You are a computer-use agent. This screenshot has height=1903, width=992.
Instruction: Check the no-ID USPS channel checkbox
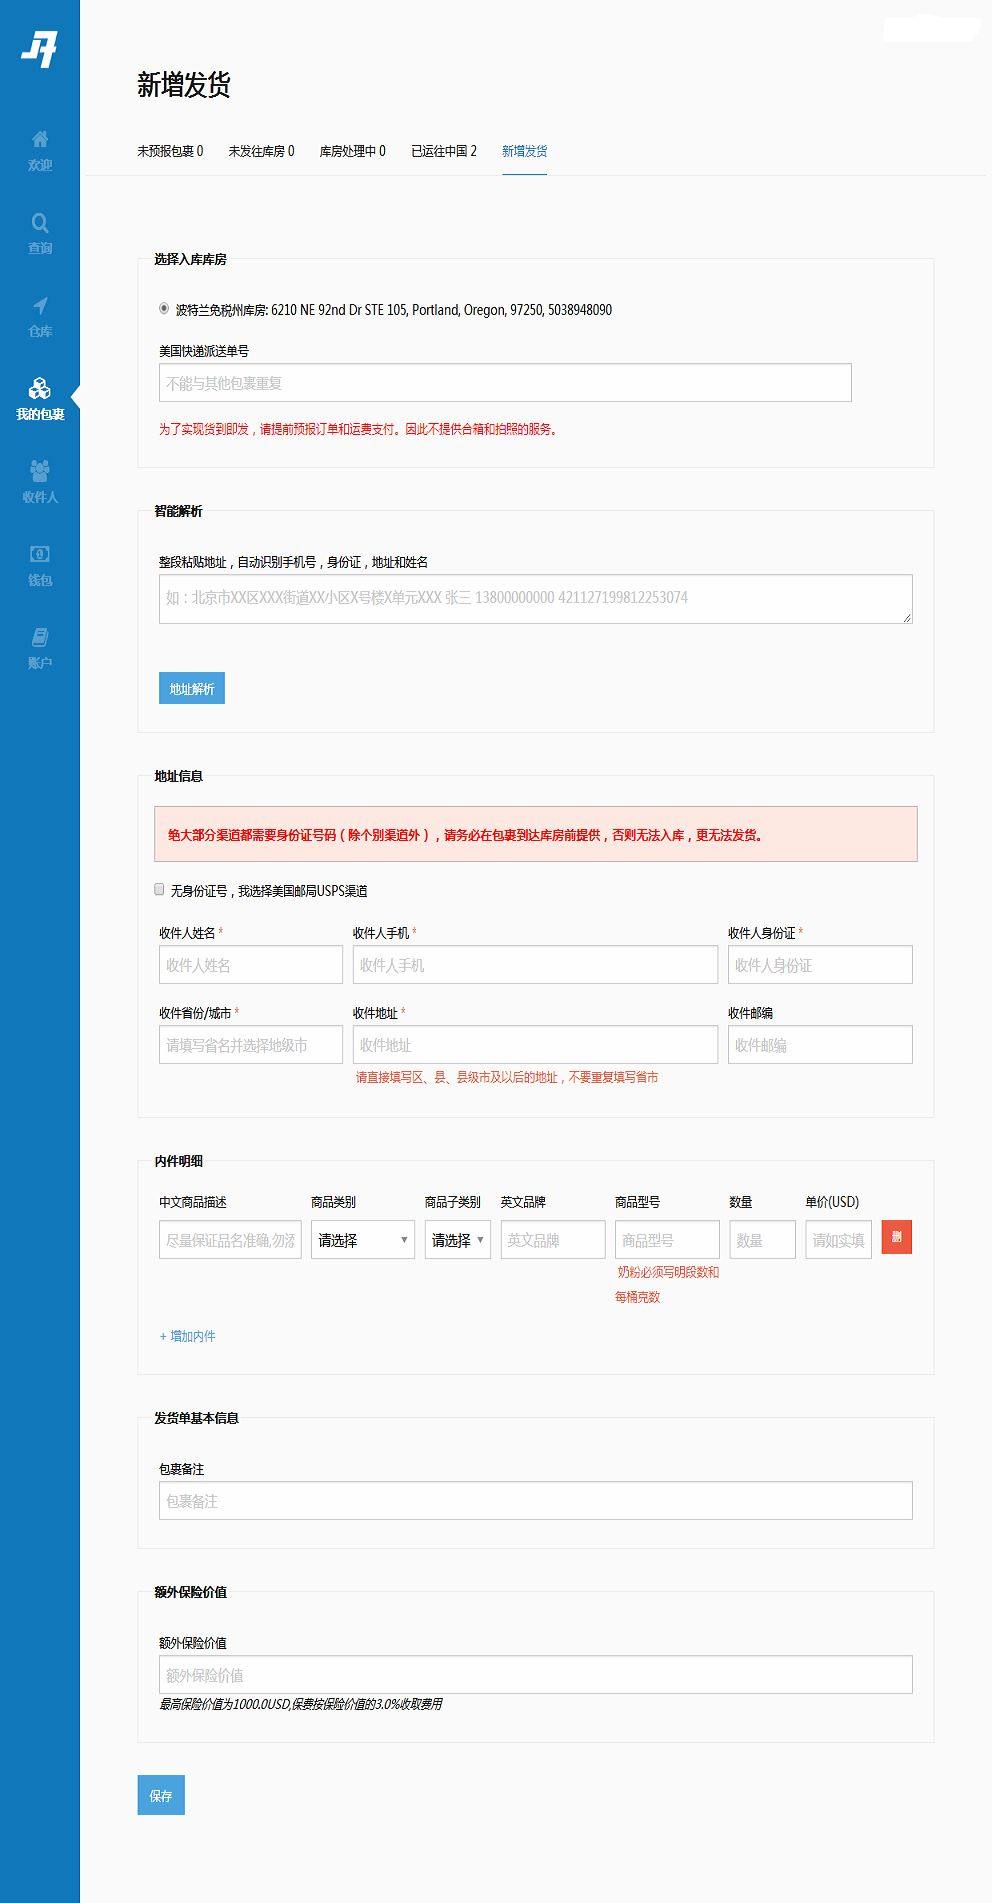coord(160,889)
